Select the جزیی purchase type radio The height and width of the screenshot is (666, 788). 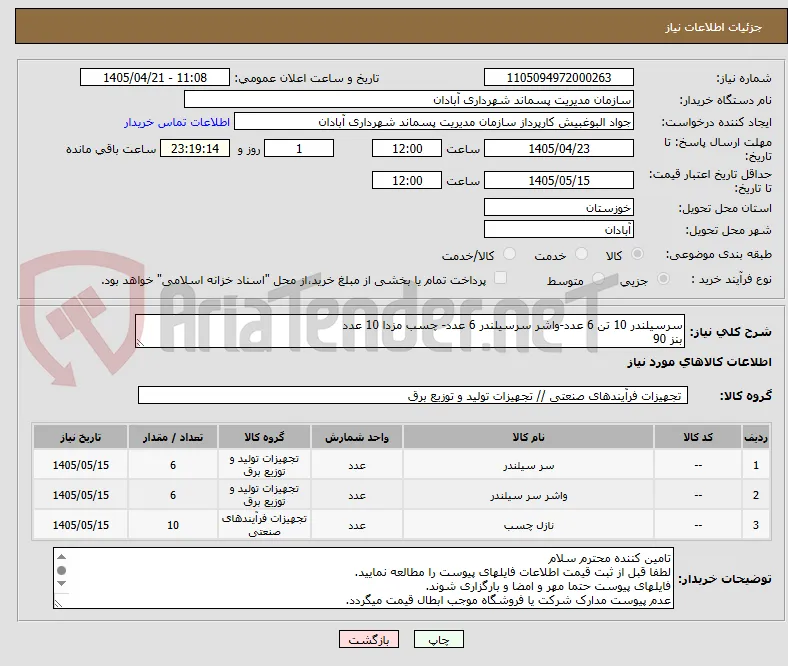tap(663, 279)
